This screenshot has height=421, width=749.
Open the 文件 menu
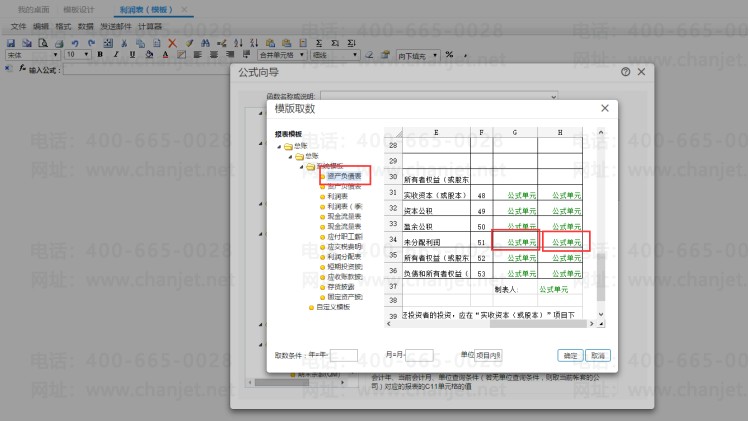pyautogui.click(x=18, y=26)
